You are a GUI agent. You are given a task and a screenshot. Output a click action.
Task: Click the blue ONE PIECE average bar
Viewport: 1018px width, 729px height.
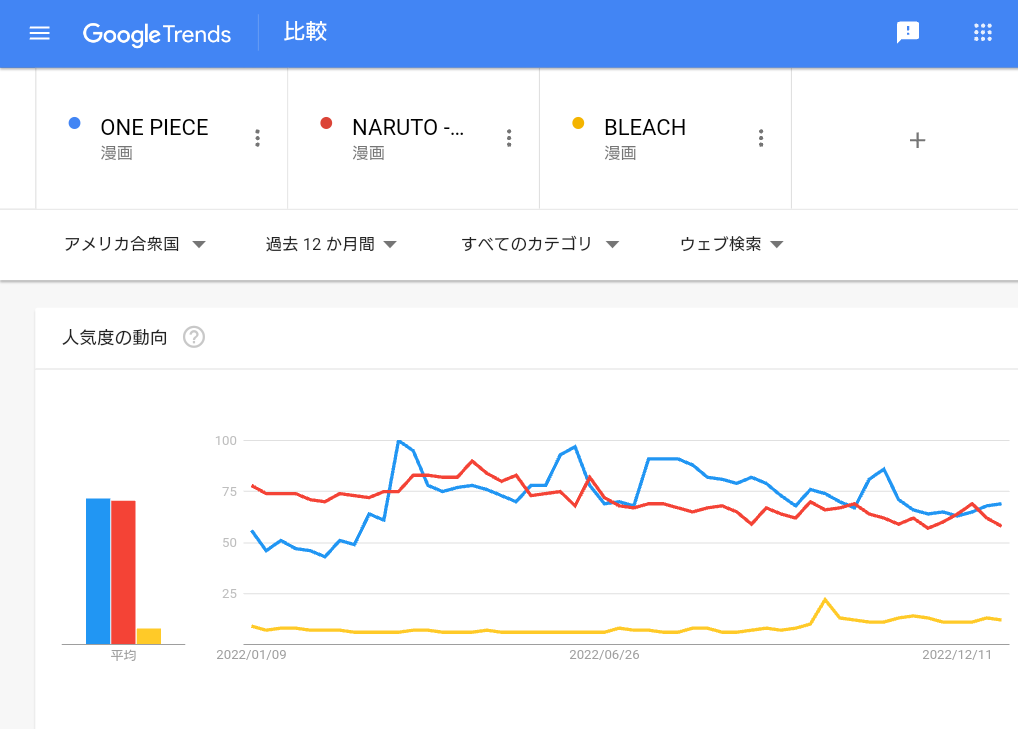click(x=98, y=571)
